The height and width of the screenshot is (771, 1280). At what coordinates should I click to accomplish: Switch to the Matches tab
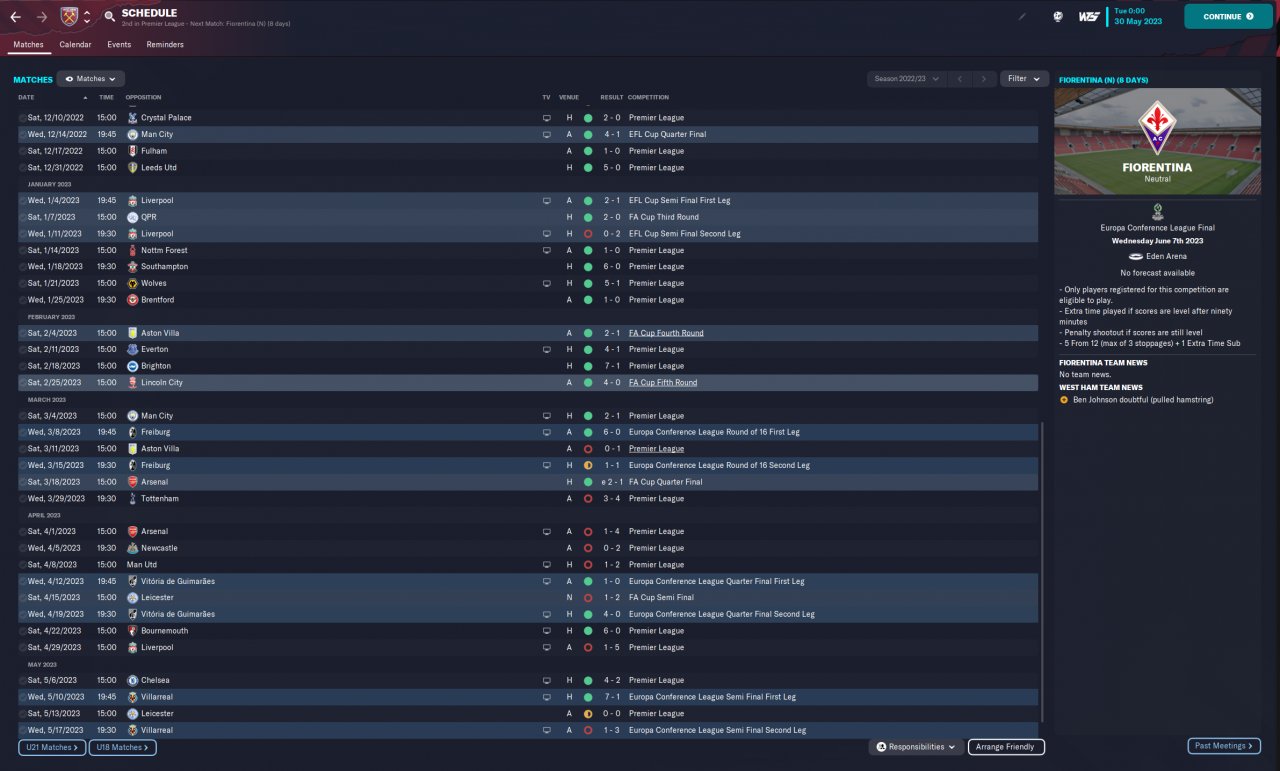[28, 45]
